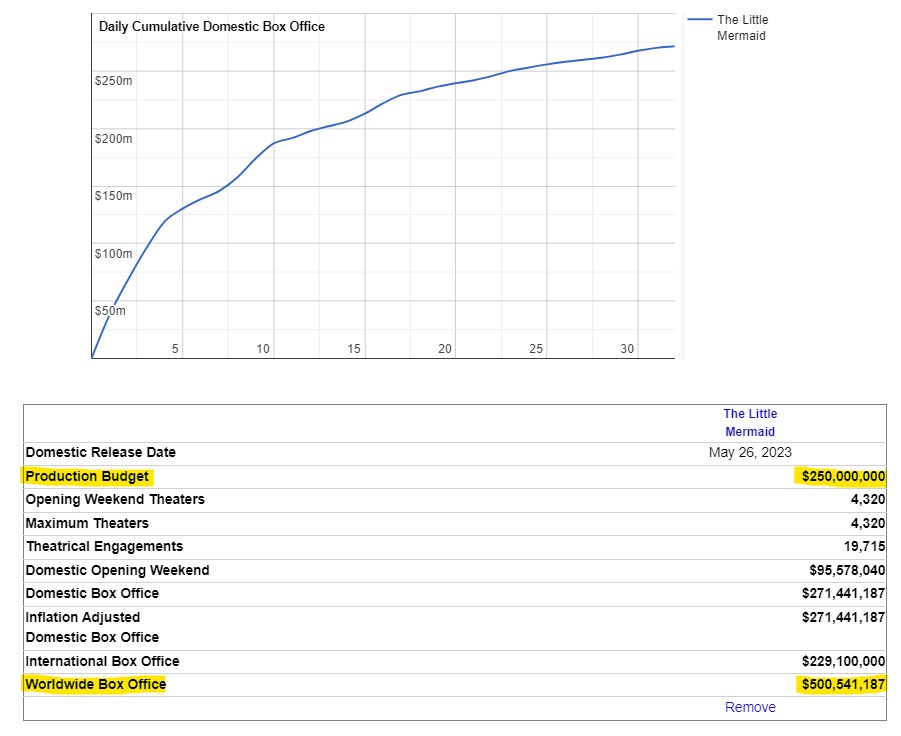Select the May 26, 2023 release date
Screen dimensions: 901x736
point(750,452)
